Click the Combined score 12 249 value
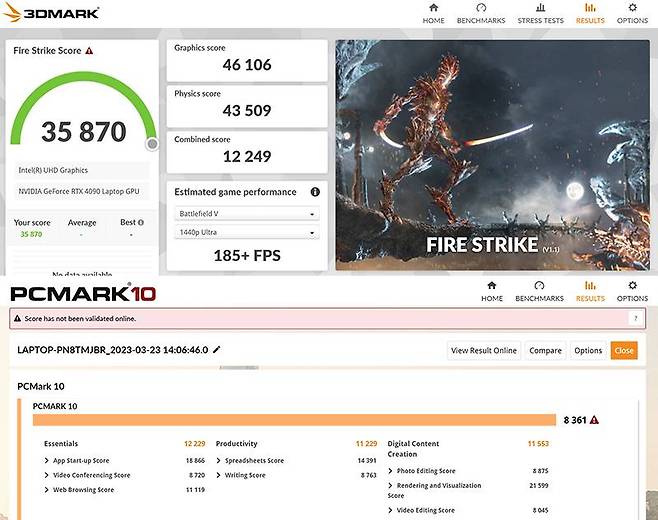This screenshot has width=658, height=520. click(x=247, y=157)
